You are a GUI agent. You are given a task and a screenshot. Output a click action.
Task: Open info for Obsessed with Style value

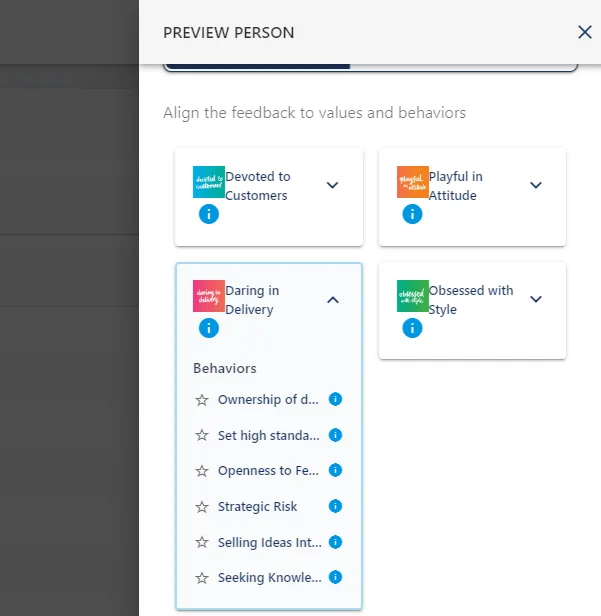pyautogui.click(x=412, y=328)
